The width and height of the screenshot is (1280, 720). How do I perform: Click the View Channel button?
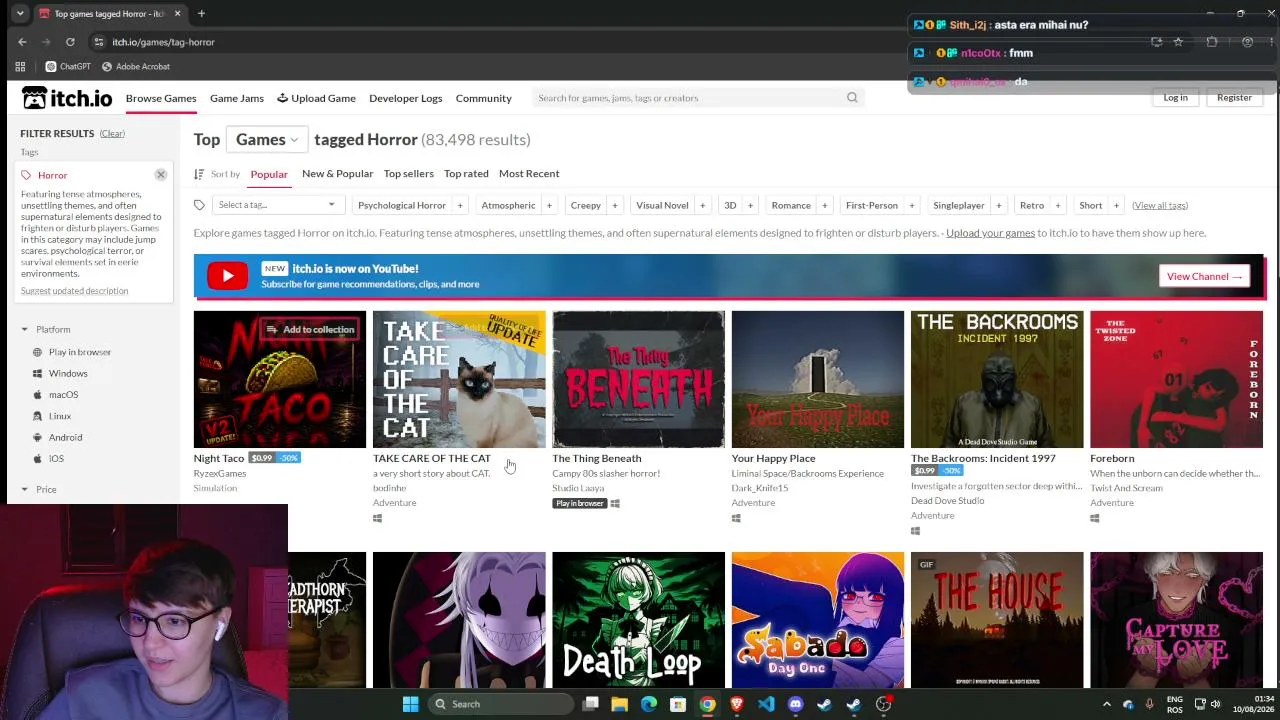(1204, 276)
